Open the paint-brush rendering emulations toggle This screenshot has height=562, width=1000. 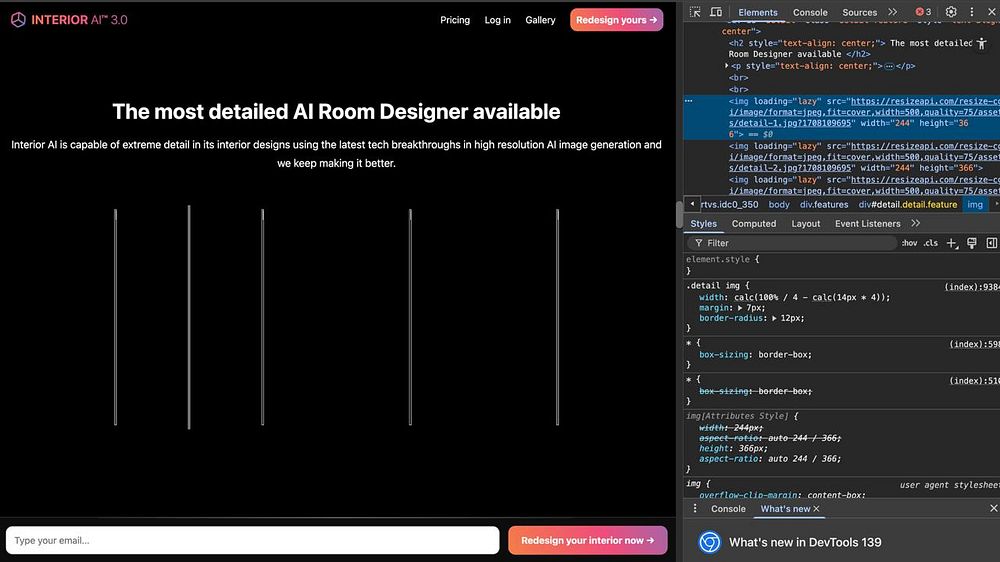[971, 243]
